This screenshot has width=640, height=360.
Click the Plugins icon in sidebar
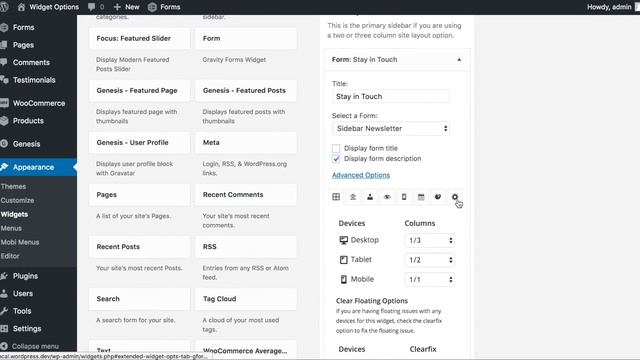pos(4,276)
